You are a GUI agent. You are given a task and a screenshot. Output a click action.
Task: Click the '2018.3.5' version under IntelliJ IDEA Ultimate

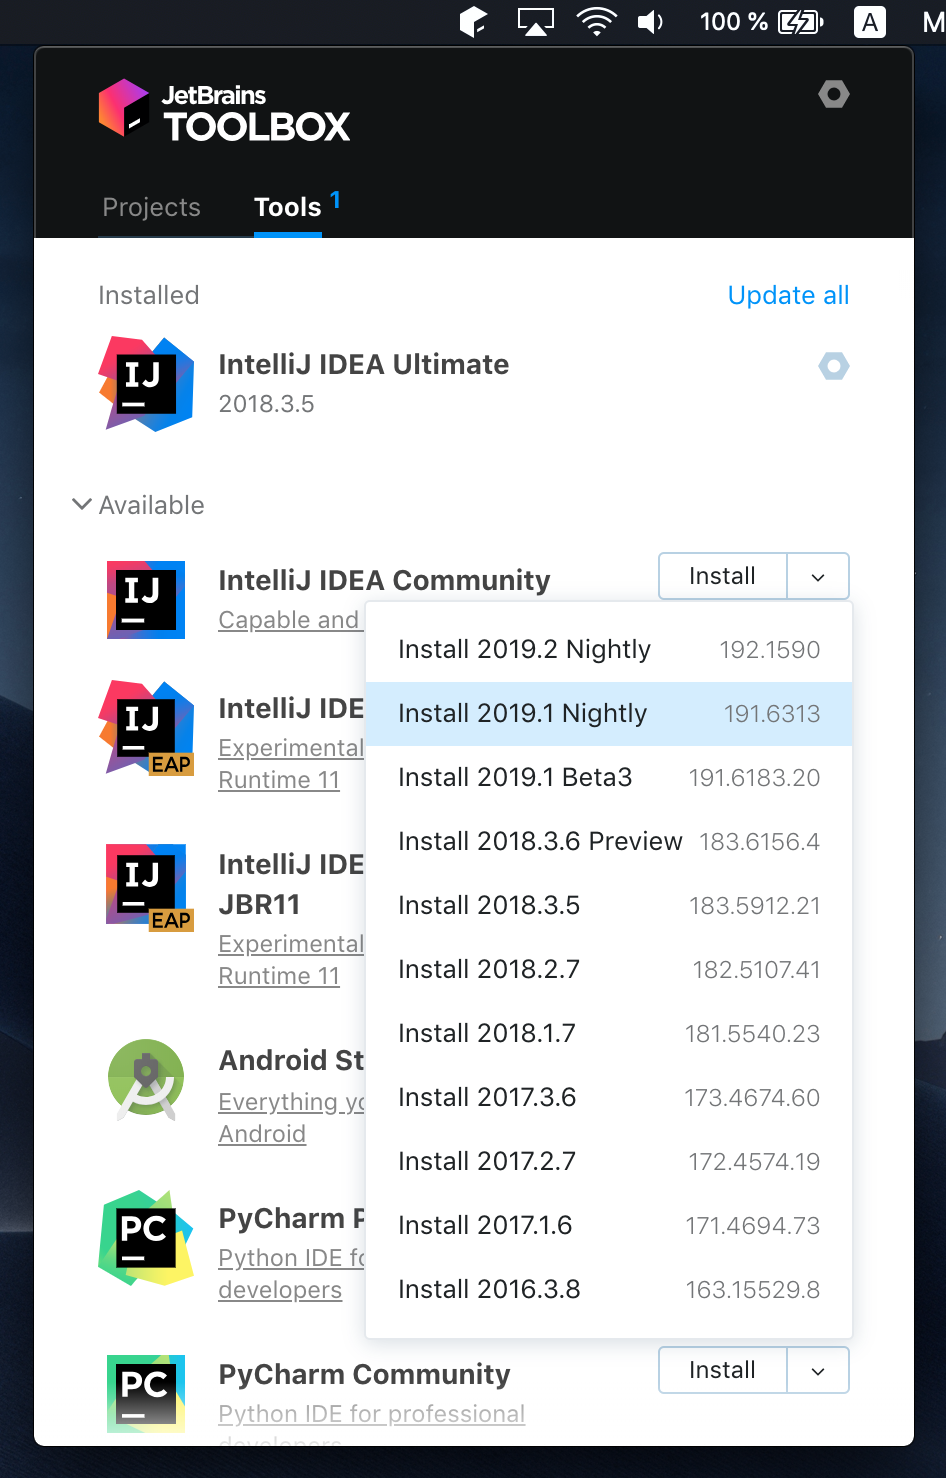tap(267, 404)
